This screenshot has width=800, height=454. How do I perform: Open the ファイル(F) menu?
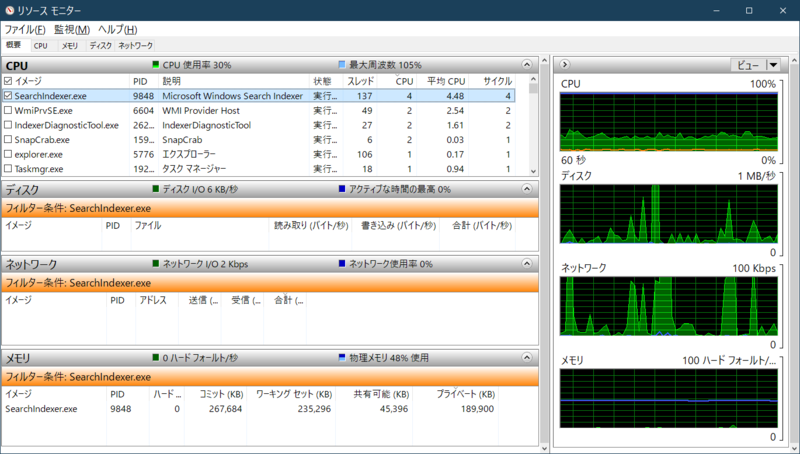[x=24, y=30]
